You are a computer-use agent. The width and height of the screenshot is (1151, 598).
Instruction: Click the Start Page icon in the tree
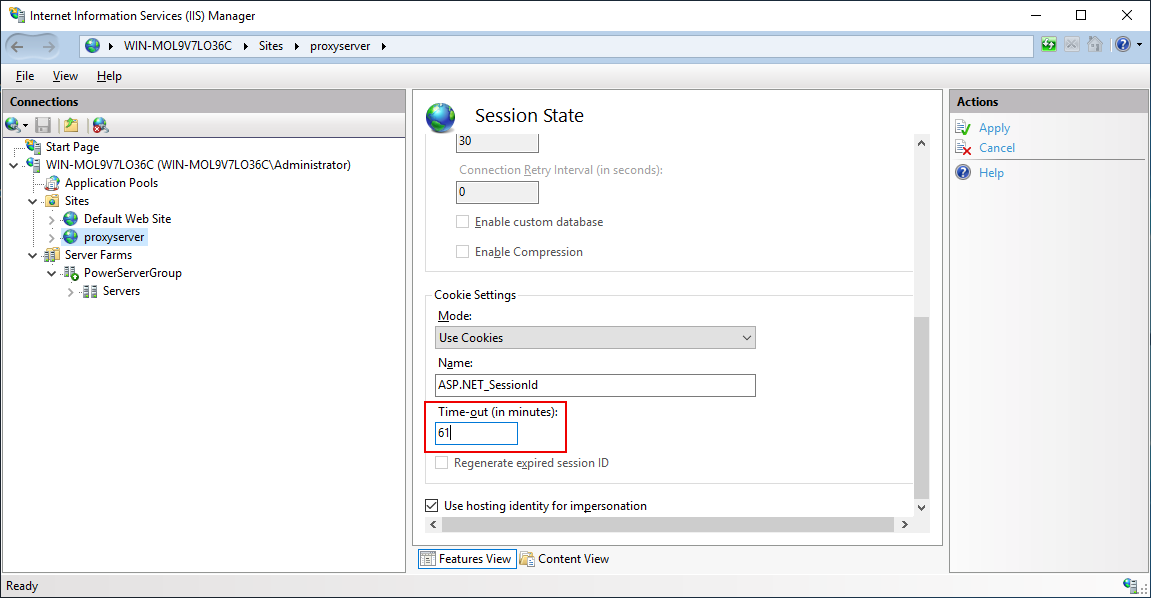click(x=34, y=147)
